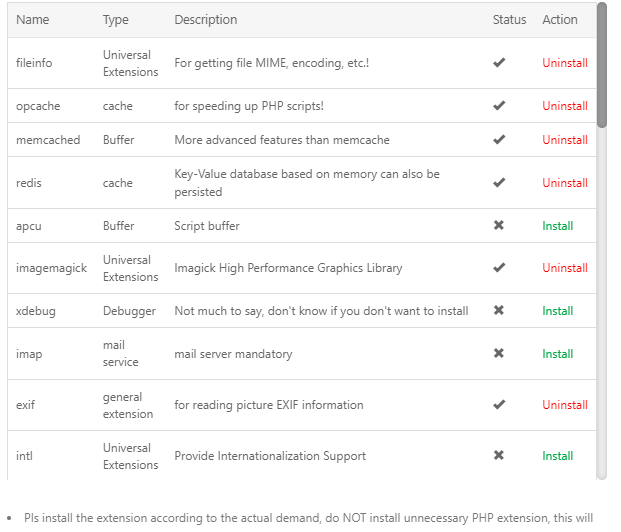The height and width of the screenshot is (532, 621).
Task: Click the imap not-installed cross icon
Action: coord(499,353)
